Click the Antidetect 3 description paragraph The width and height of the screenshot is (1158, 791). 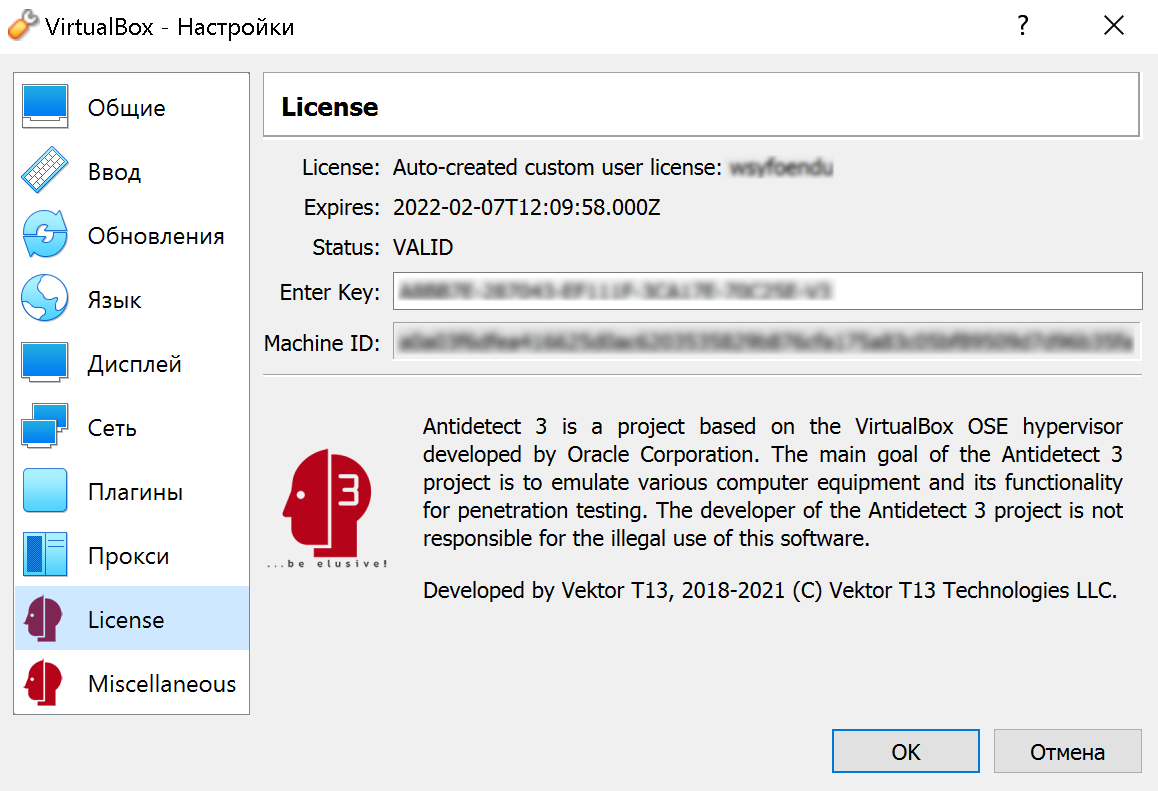(772, 482)
